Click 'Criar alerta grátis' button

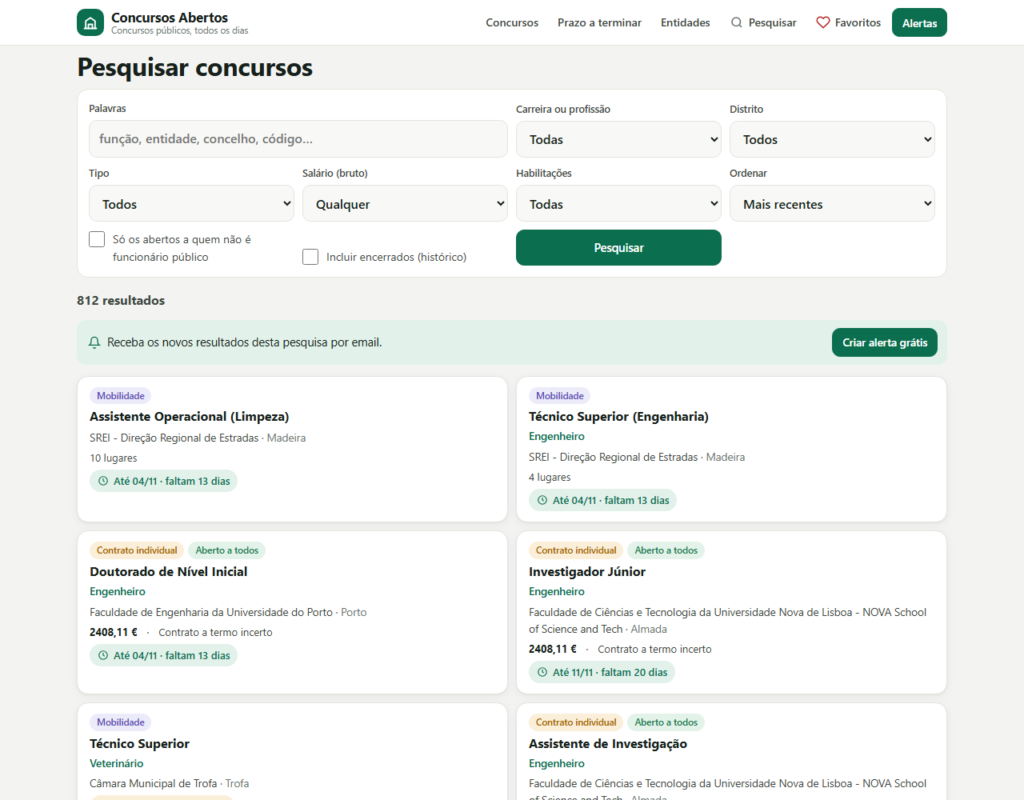(884, 343)
